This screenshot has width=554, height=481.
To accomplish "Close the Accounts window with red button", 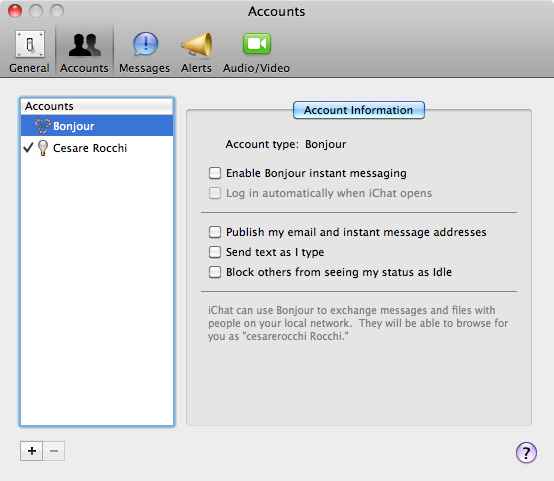I will click(15, 11).
